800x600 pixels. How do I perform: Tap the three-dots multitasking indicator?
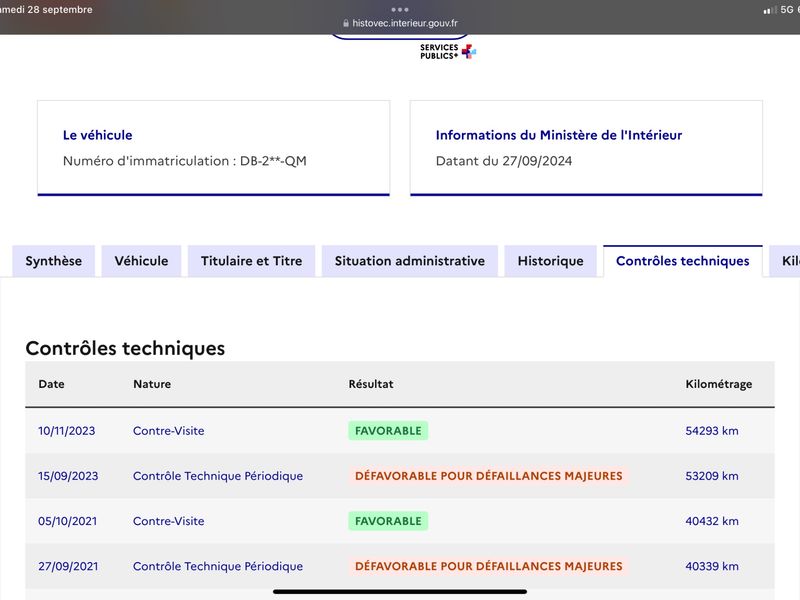pyautogui.click(x=400, y=9)
